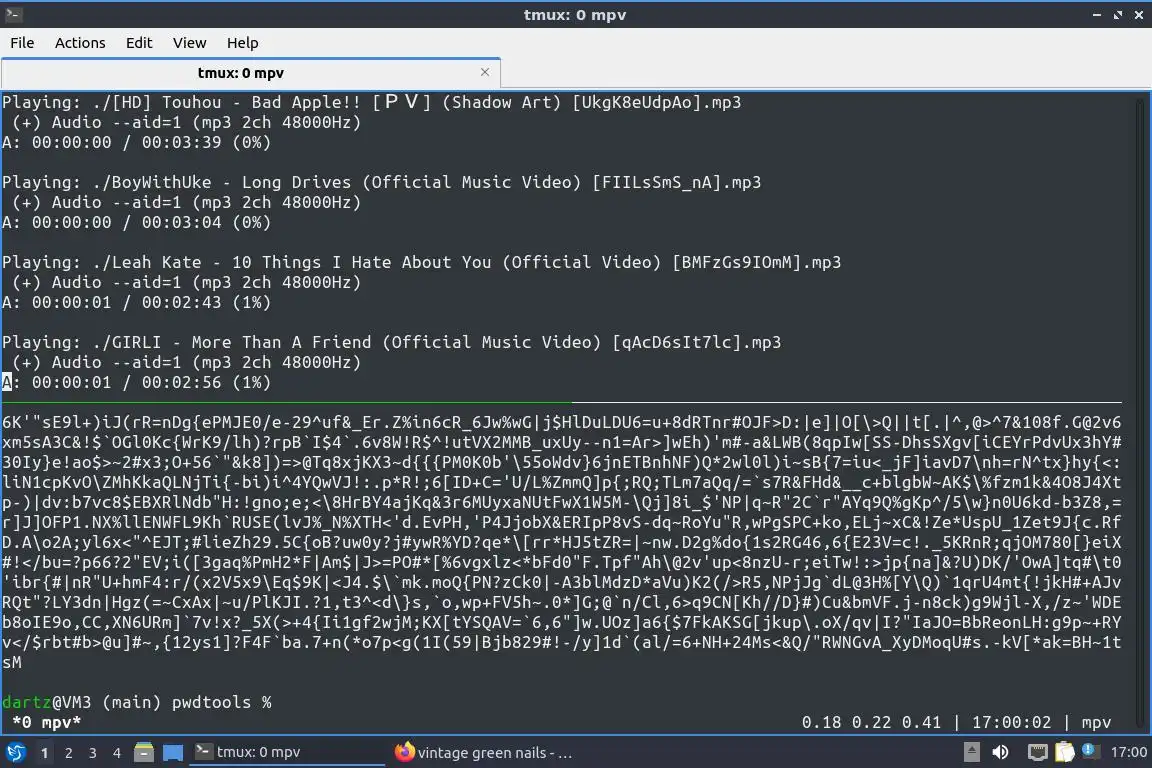Screen dimensions: 1152x768
Task: Close the 'tmux: 0 mpv' tab
Action: [485, 72]
